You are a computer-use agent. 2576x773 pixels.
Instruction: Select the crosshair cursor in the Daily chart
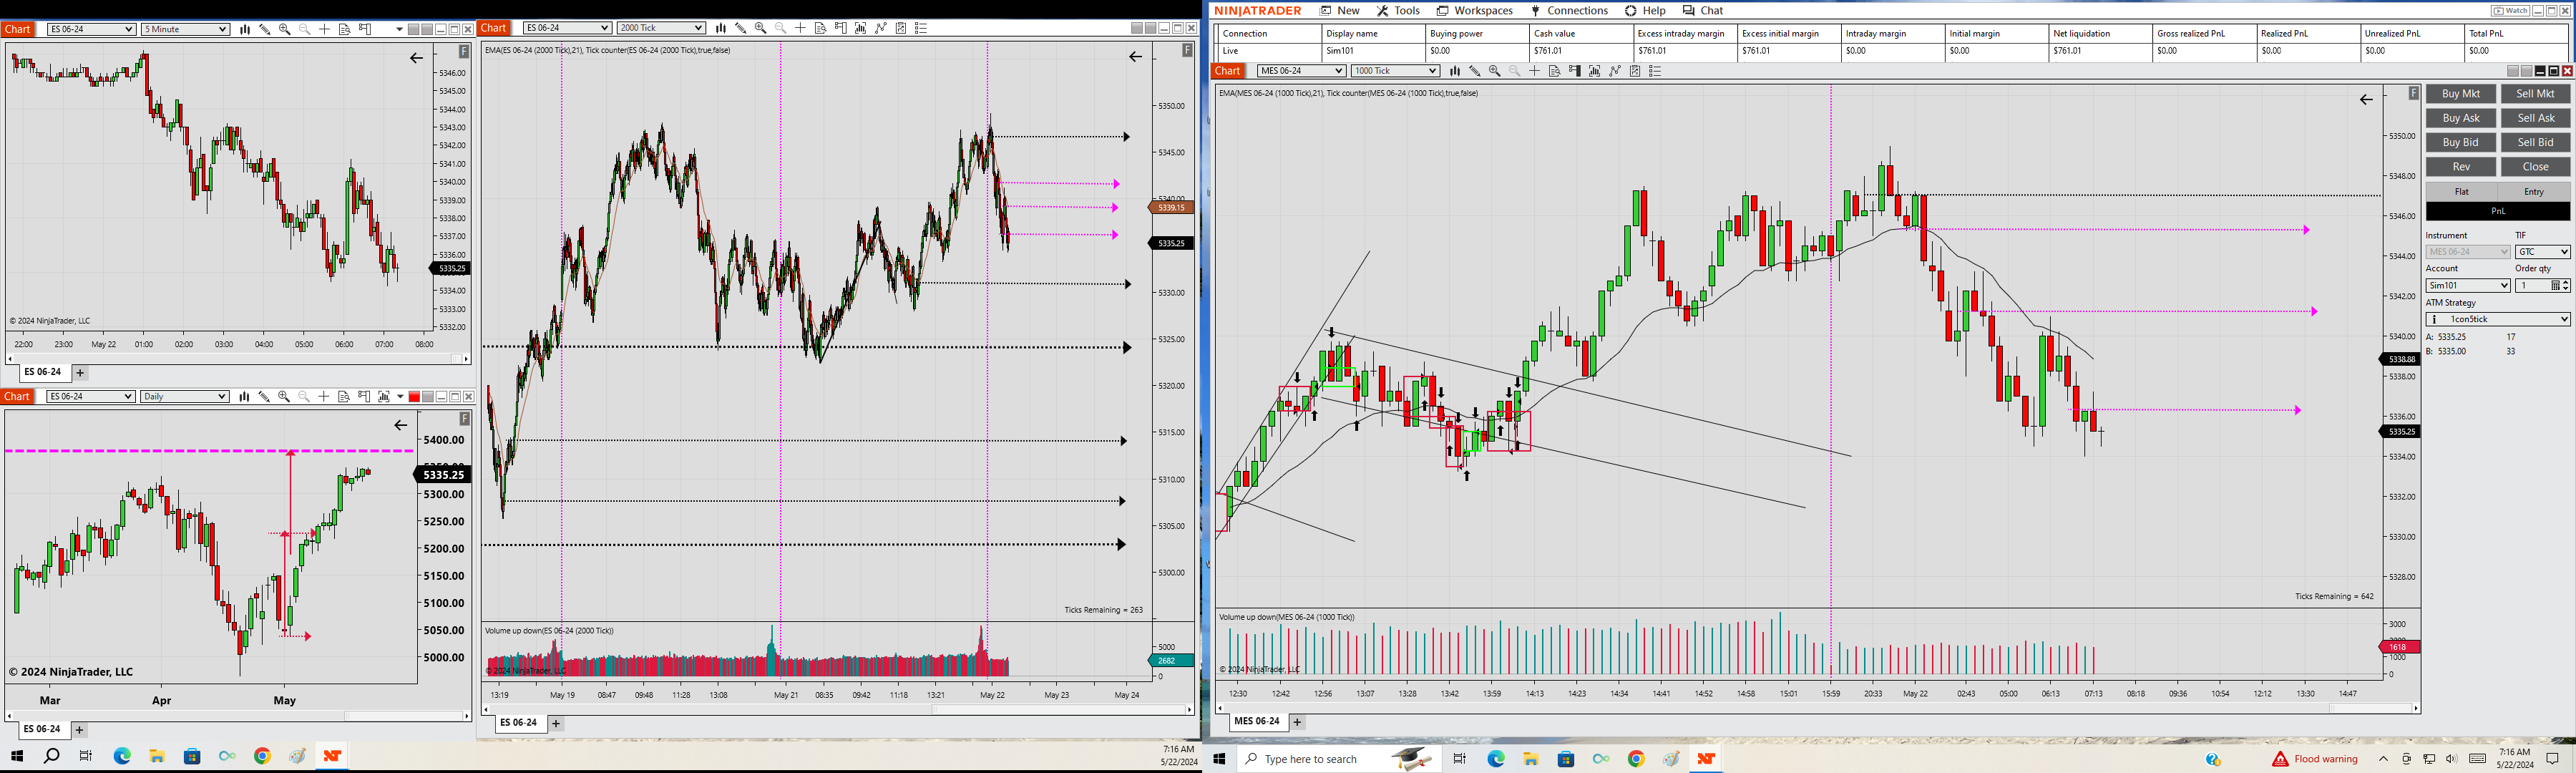pyautogui.click(x=323, y=397)
